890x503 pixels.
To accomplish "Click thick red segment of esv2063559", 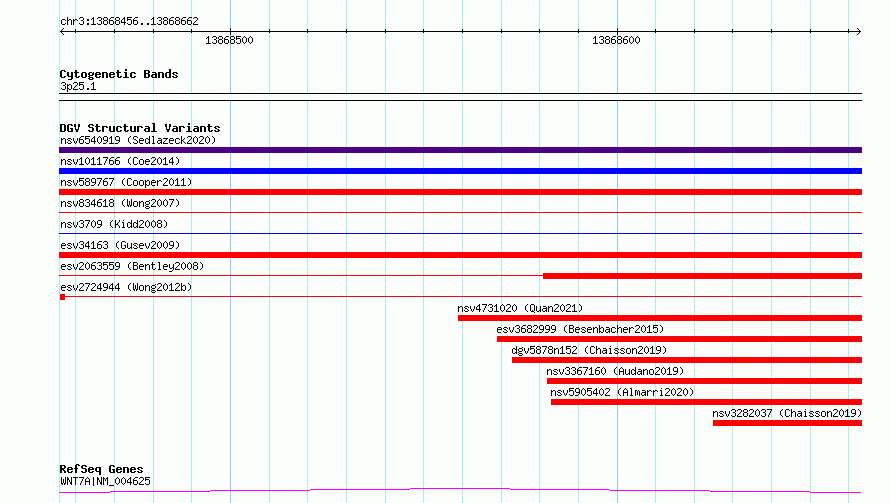I will coord(702,276).
